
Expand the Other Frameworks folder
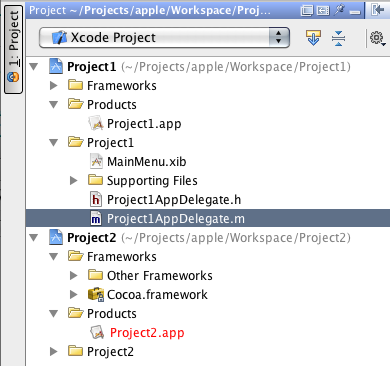pos(74,276)
